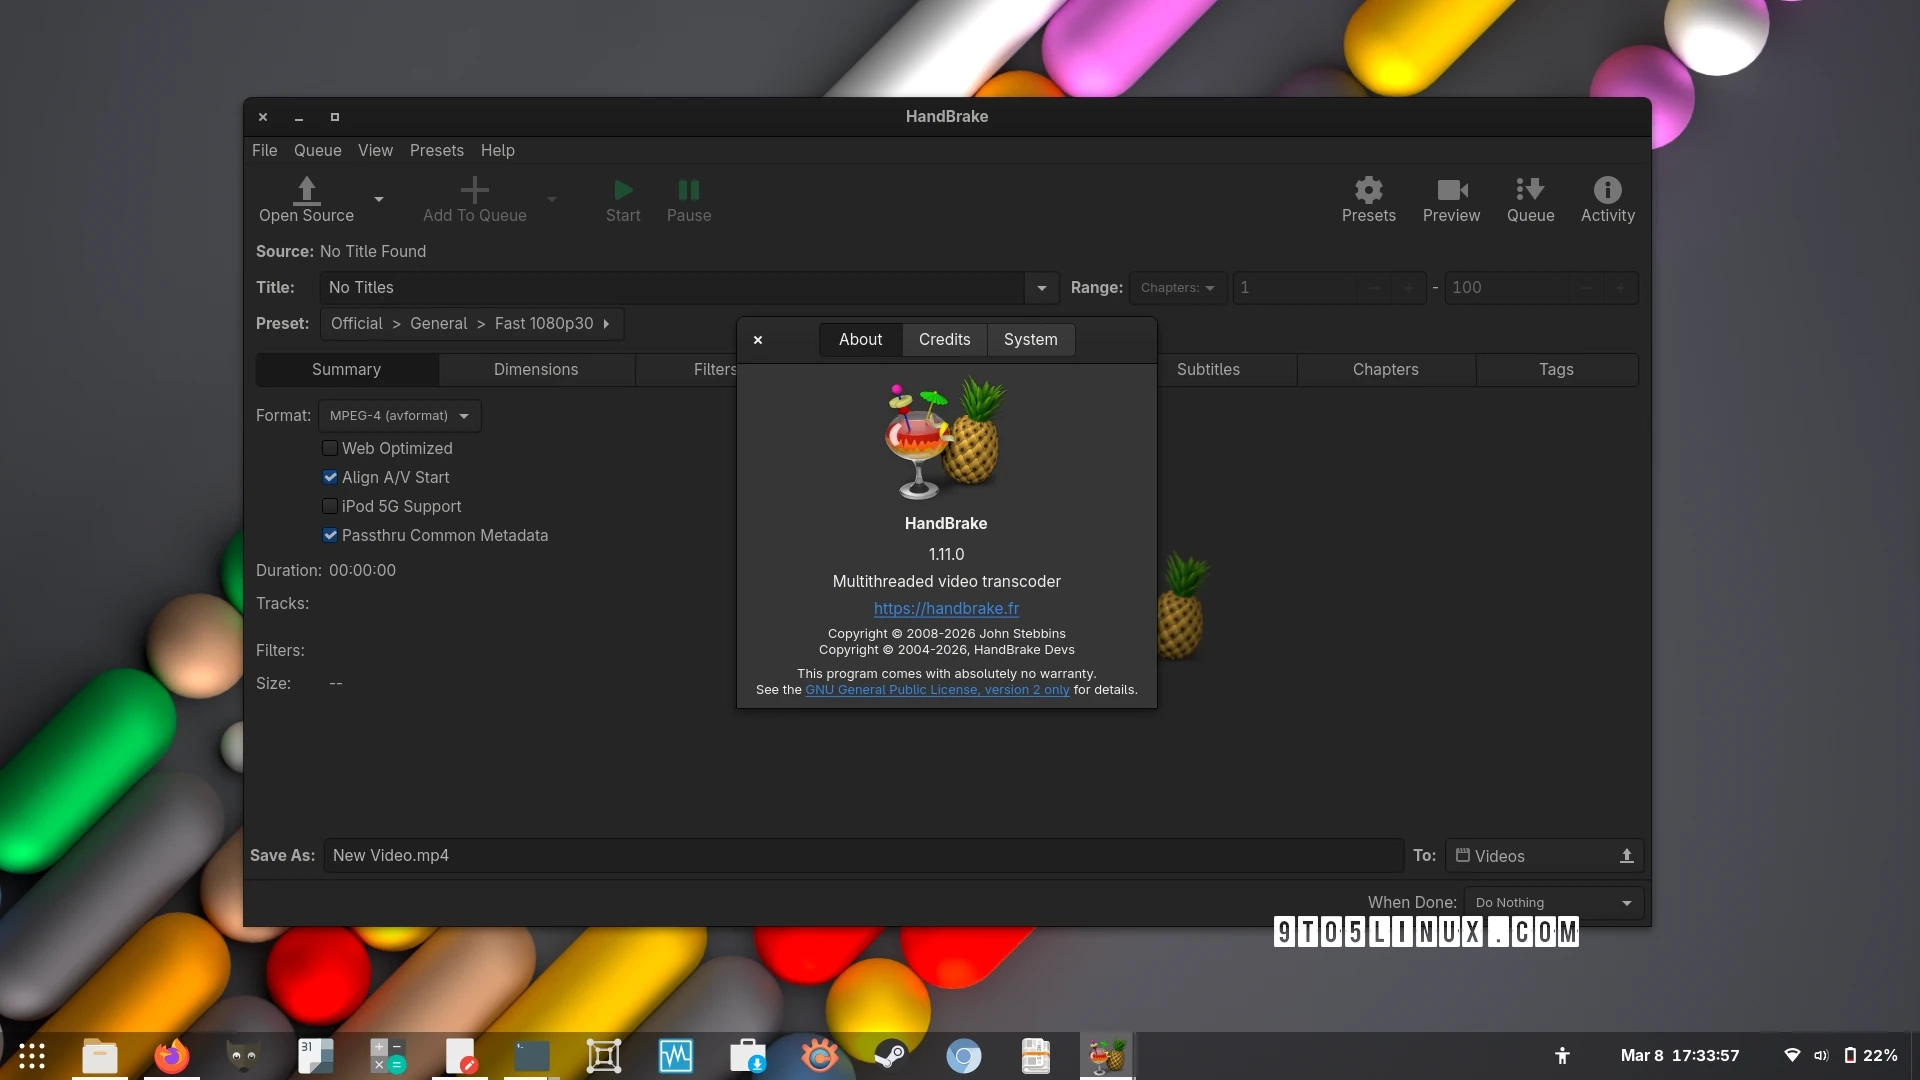Open the Activity log via info icon
1920x1080 pixels.
tap(1607, 199)
